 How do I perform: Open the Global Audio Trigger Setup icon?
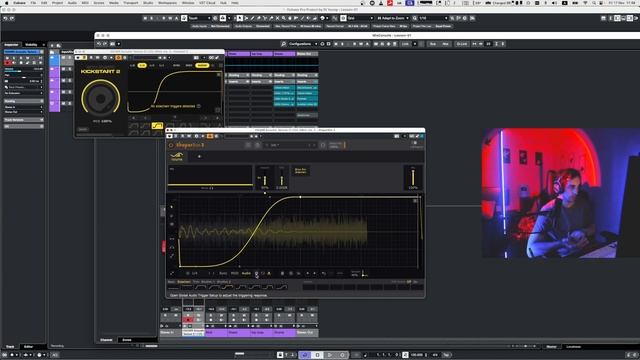[x=256, y=273]
